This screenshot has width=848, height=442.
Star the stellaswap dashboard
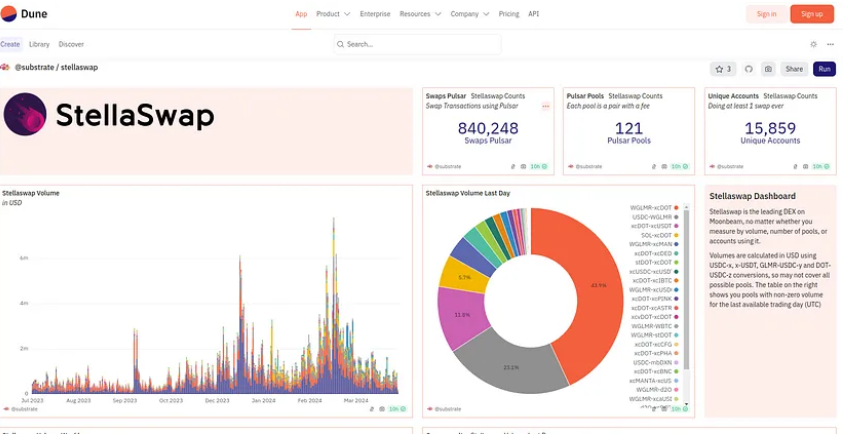pos(723,69)
